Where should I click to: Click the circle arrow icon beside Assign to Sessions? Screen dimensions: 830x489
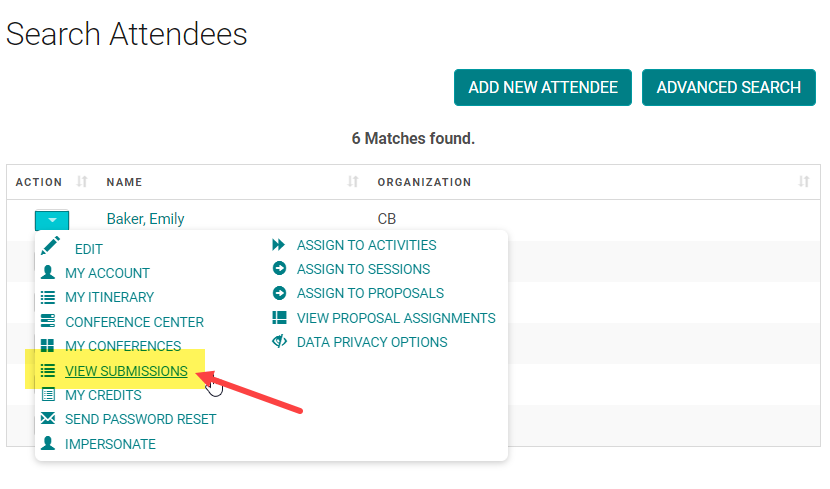[279, 268]
